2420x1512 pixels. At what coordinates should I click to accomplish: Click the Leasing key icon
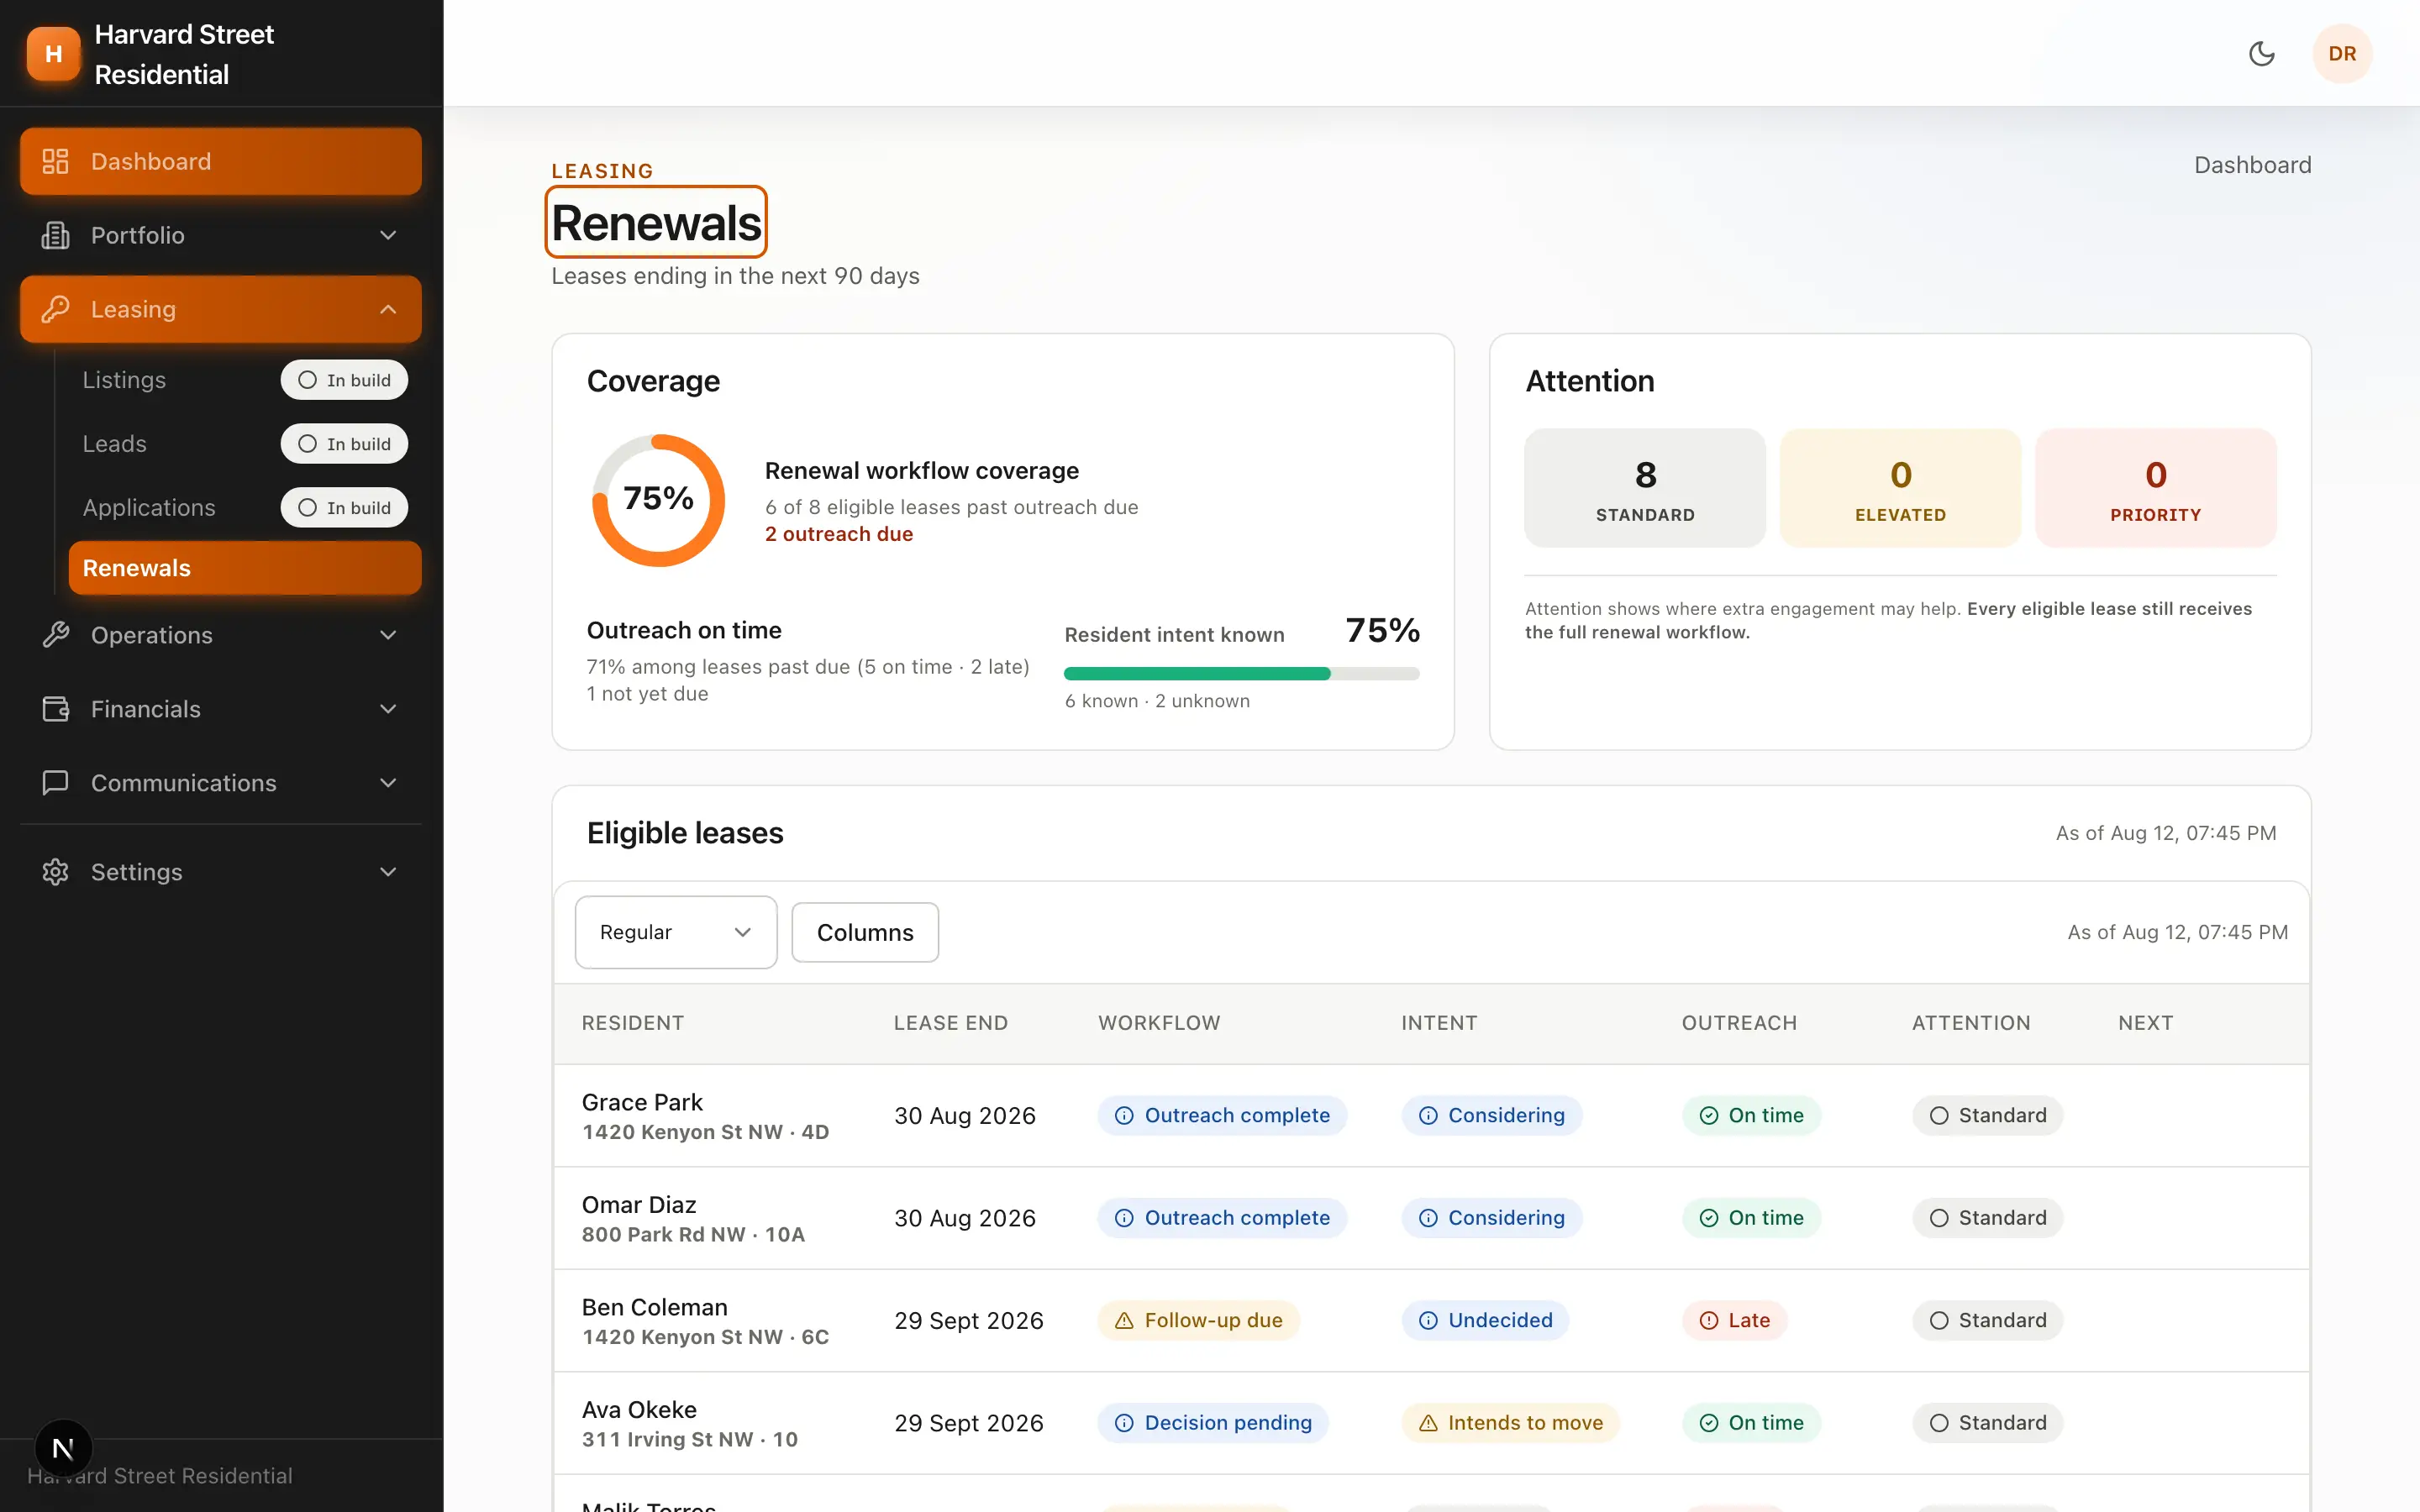tap(55, 309)
